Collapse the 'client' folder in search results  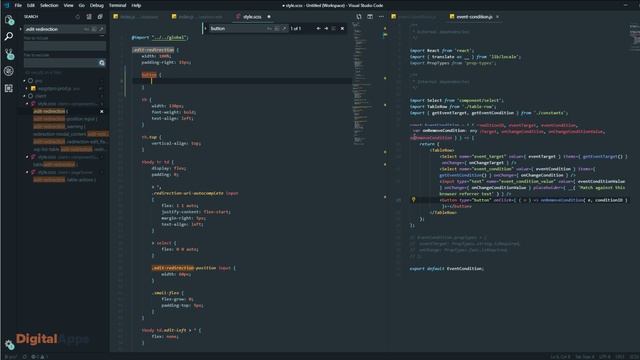25,96
